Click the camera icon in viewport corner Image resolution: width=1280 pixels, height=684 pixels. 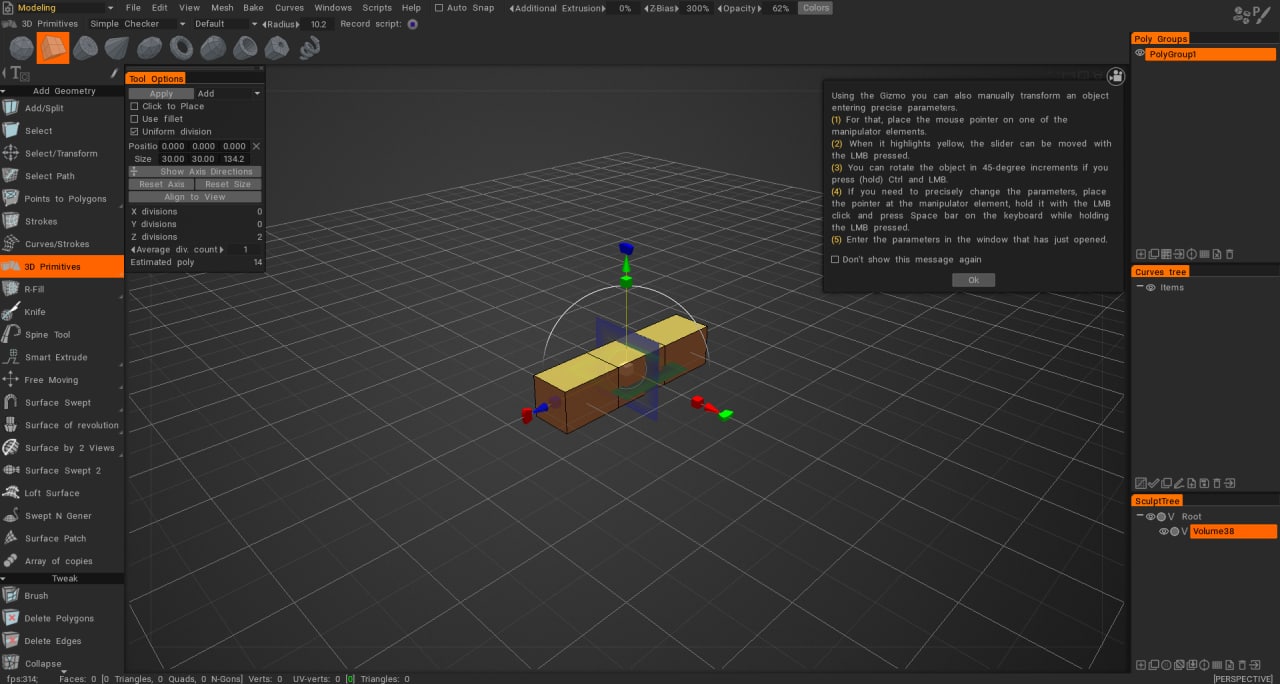click(1116, 76)
